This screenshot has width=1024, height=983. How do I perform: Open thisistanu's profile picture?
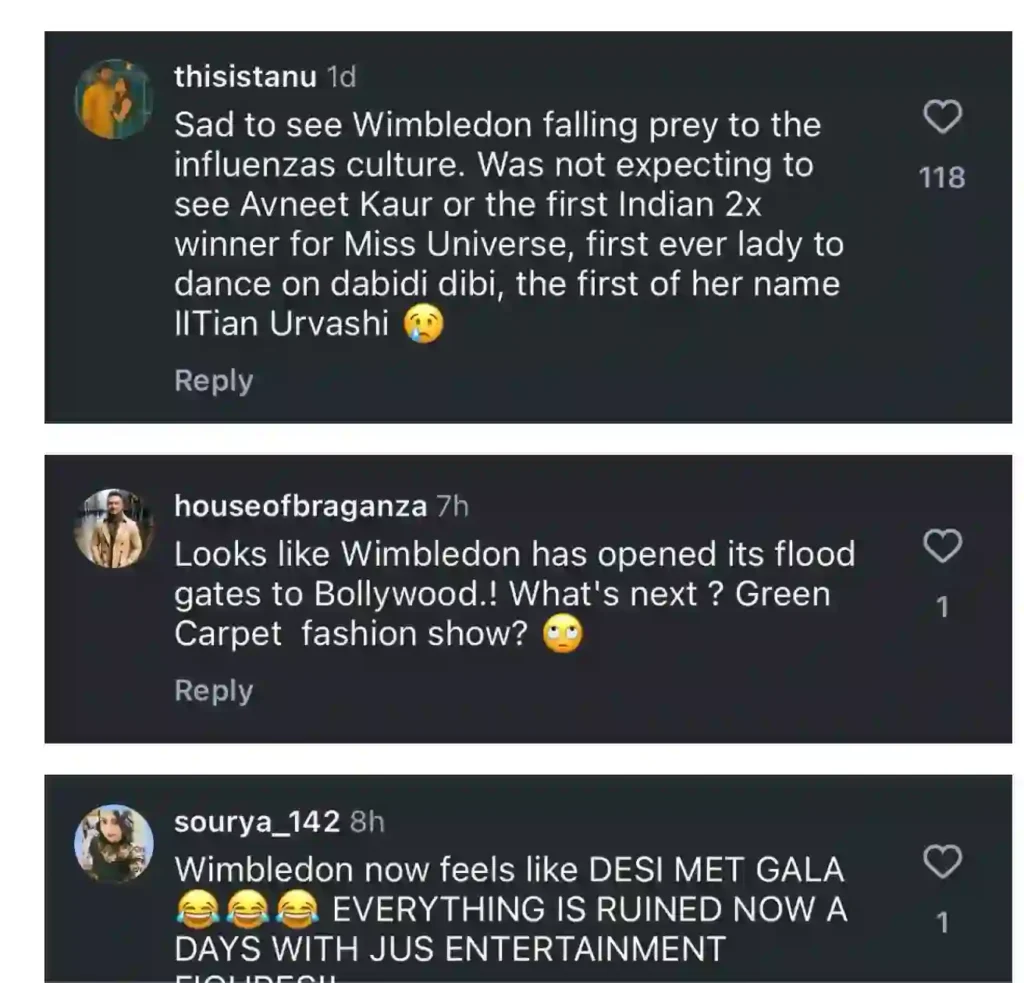coord(113,98)
